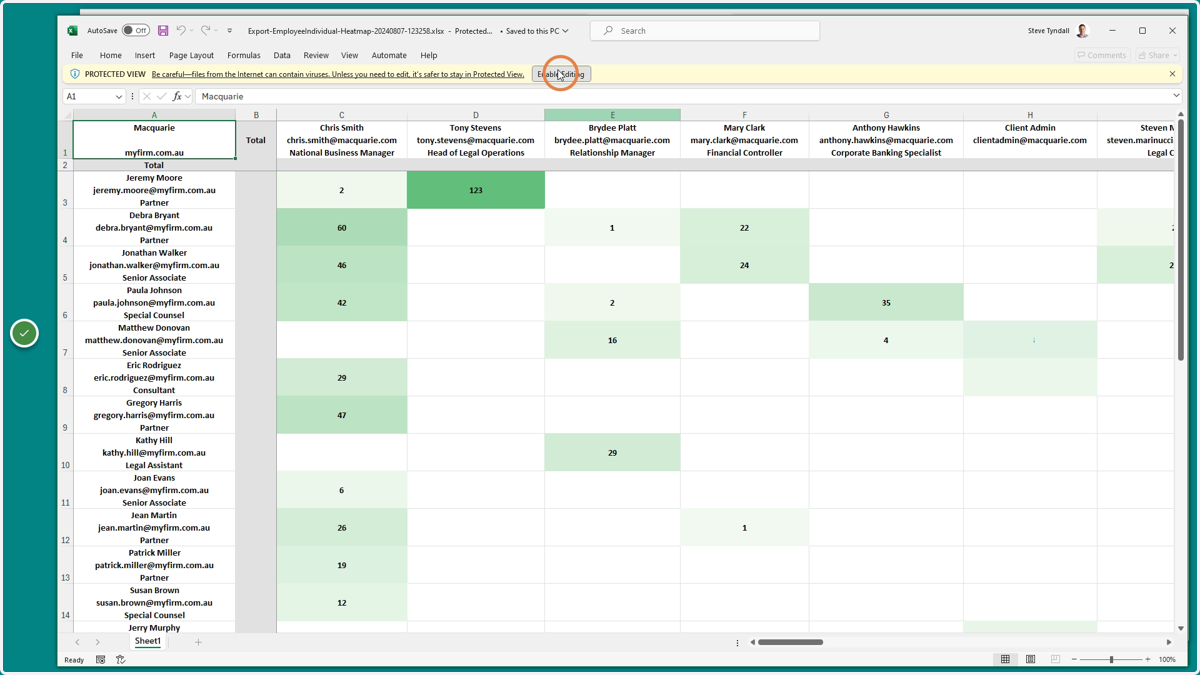Click Steve Tyndall account picture

(1082, 31)
